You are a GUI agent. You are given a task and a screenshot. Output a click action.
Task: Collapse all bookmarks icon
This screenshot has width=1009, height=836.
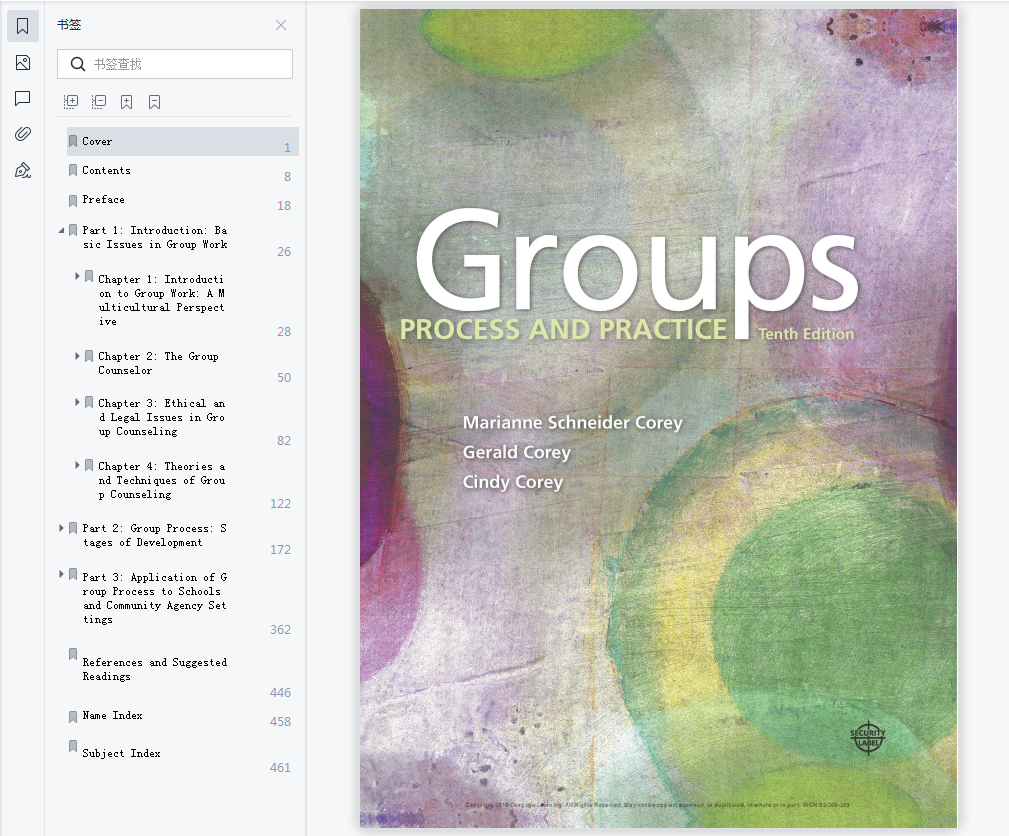98,102
